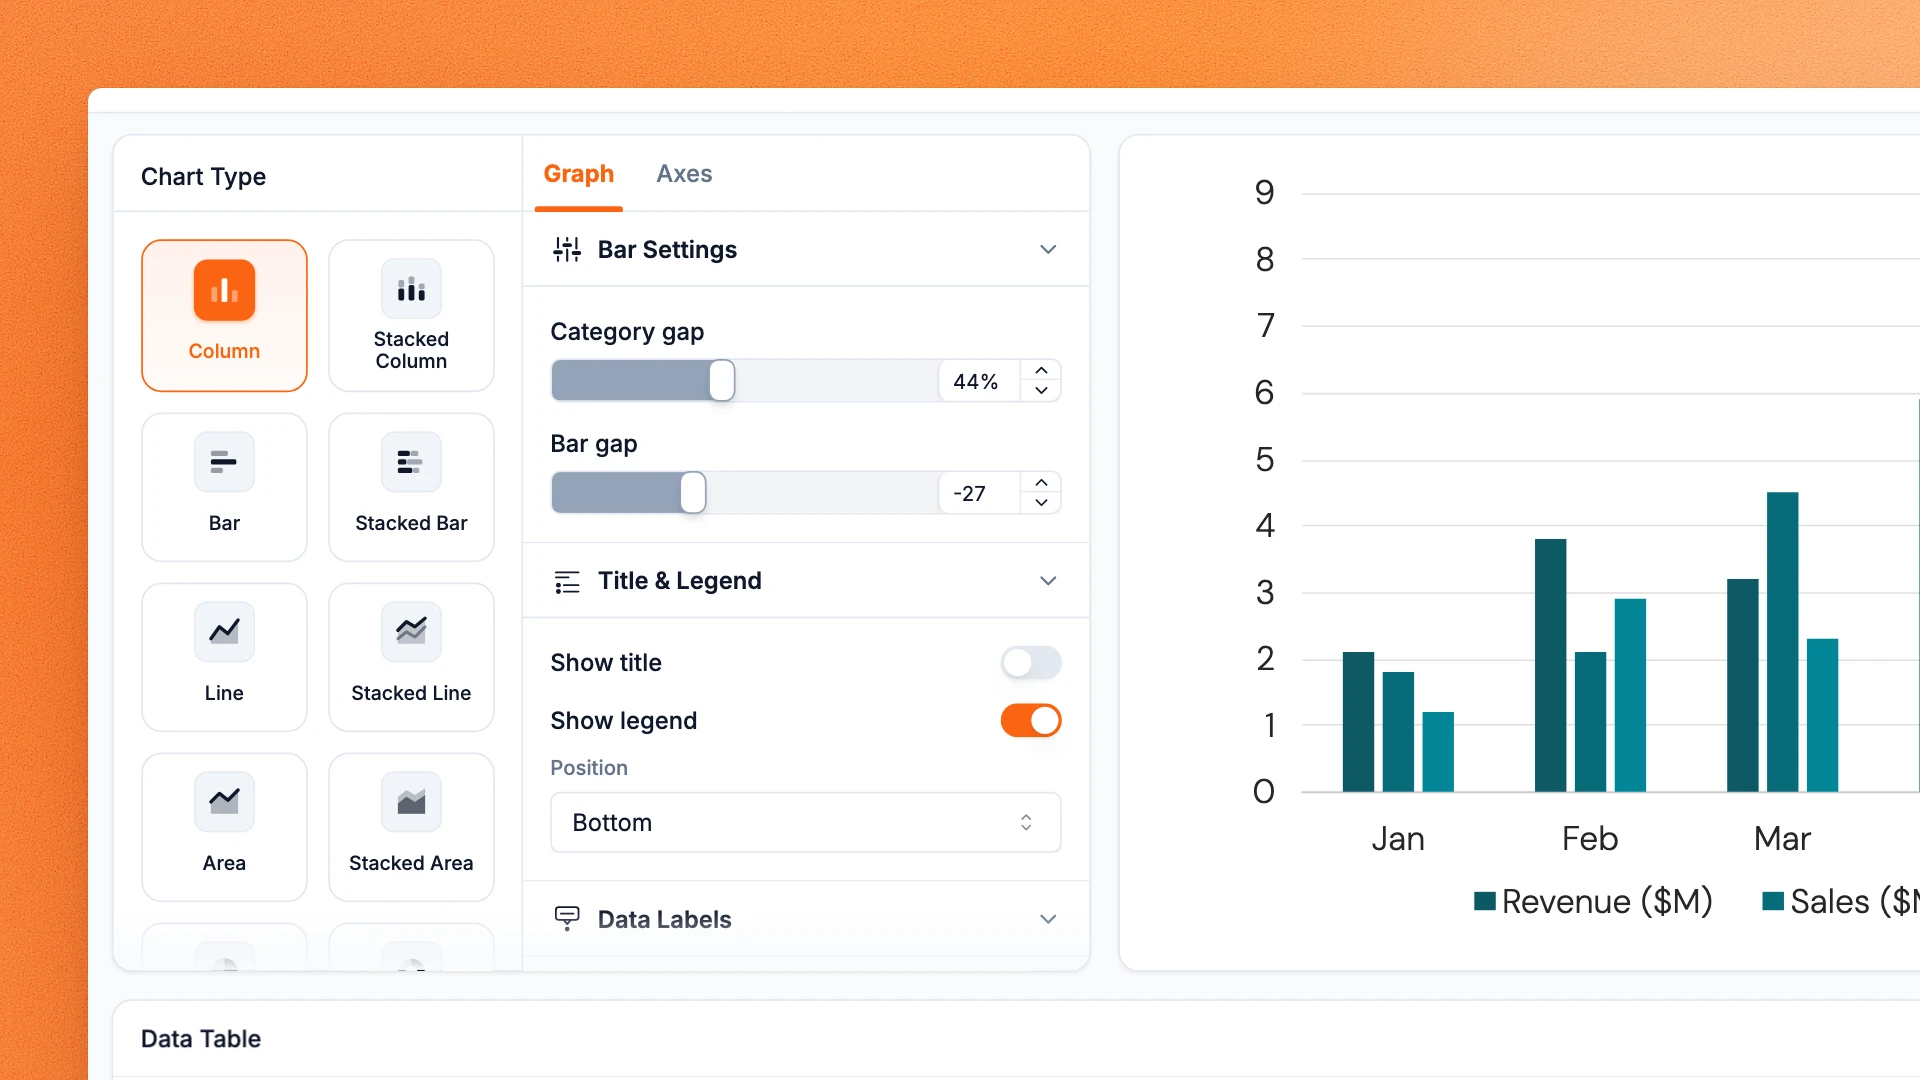1920x1080 pixels.
Task: Click the Mar axis label in chart
Action: pos(1782,838)
